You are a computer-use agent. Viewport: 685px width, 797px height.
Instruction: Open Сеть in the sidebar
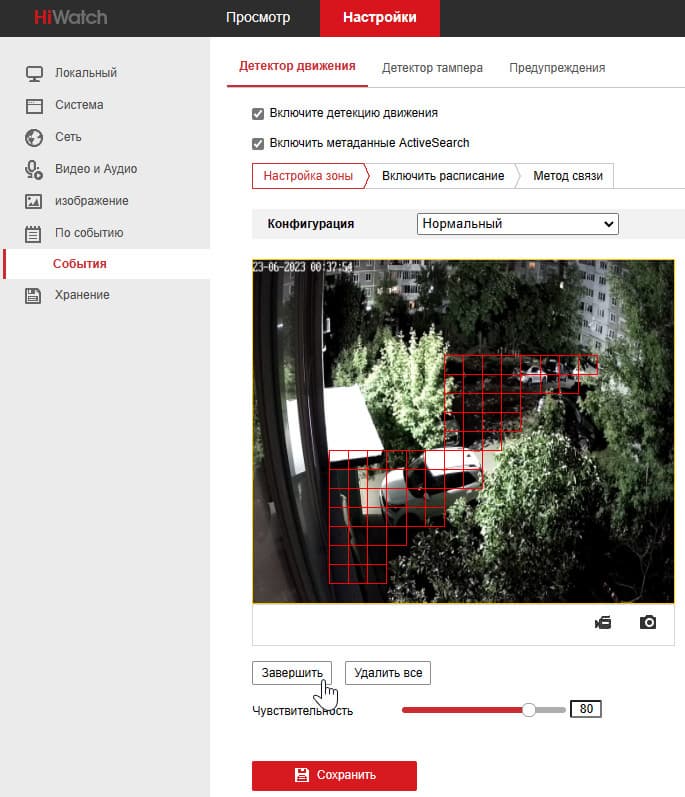coord(68,137)
